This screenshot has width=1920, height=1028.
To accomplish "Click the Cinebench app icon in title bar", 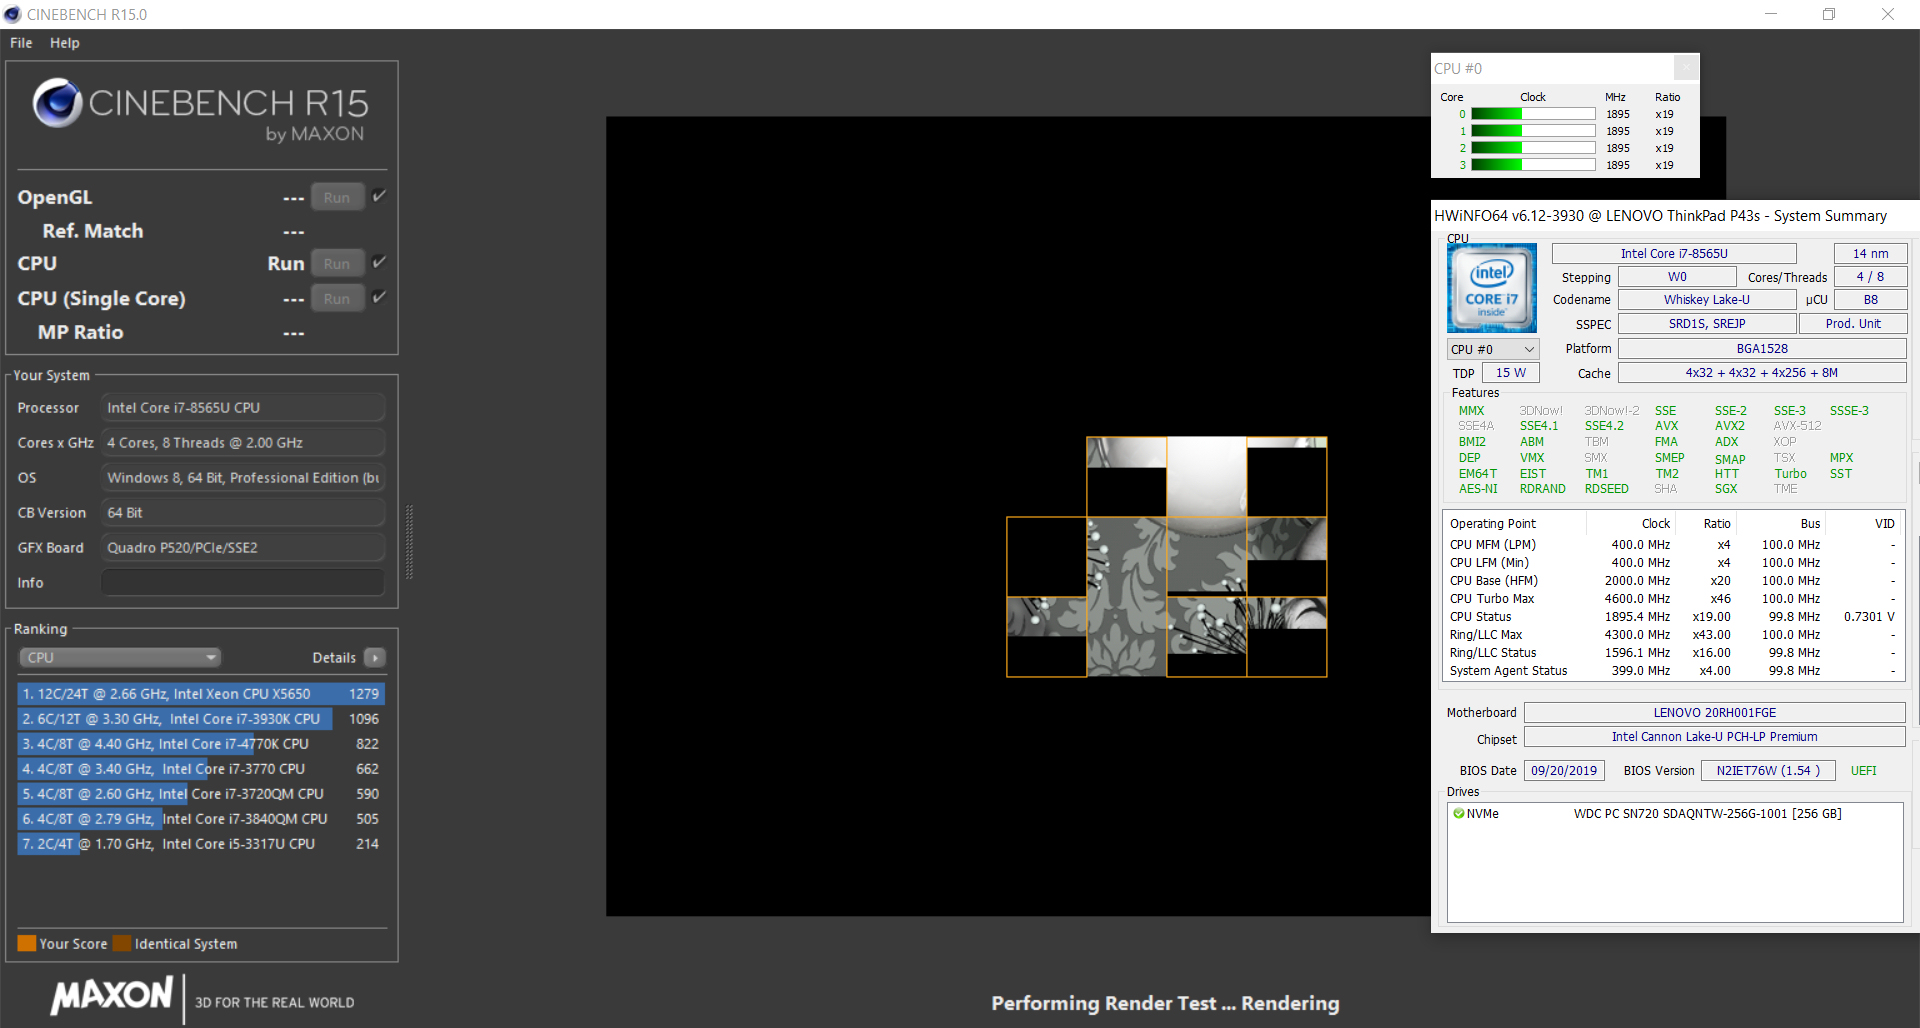I will [x=12, y=14].
